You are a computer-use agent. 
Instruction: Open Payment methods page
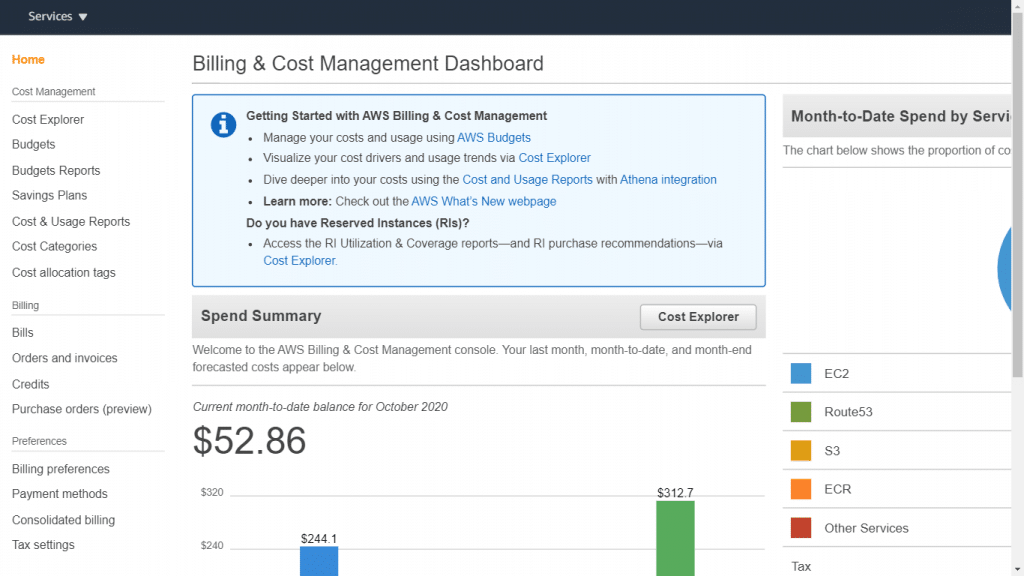[x=59, y=494]
